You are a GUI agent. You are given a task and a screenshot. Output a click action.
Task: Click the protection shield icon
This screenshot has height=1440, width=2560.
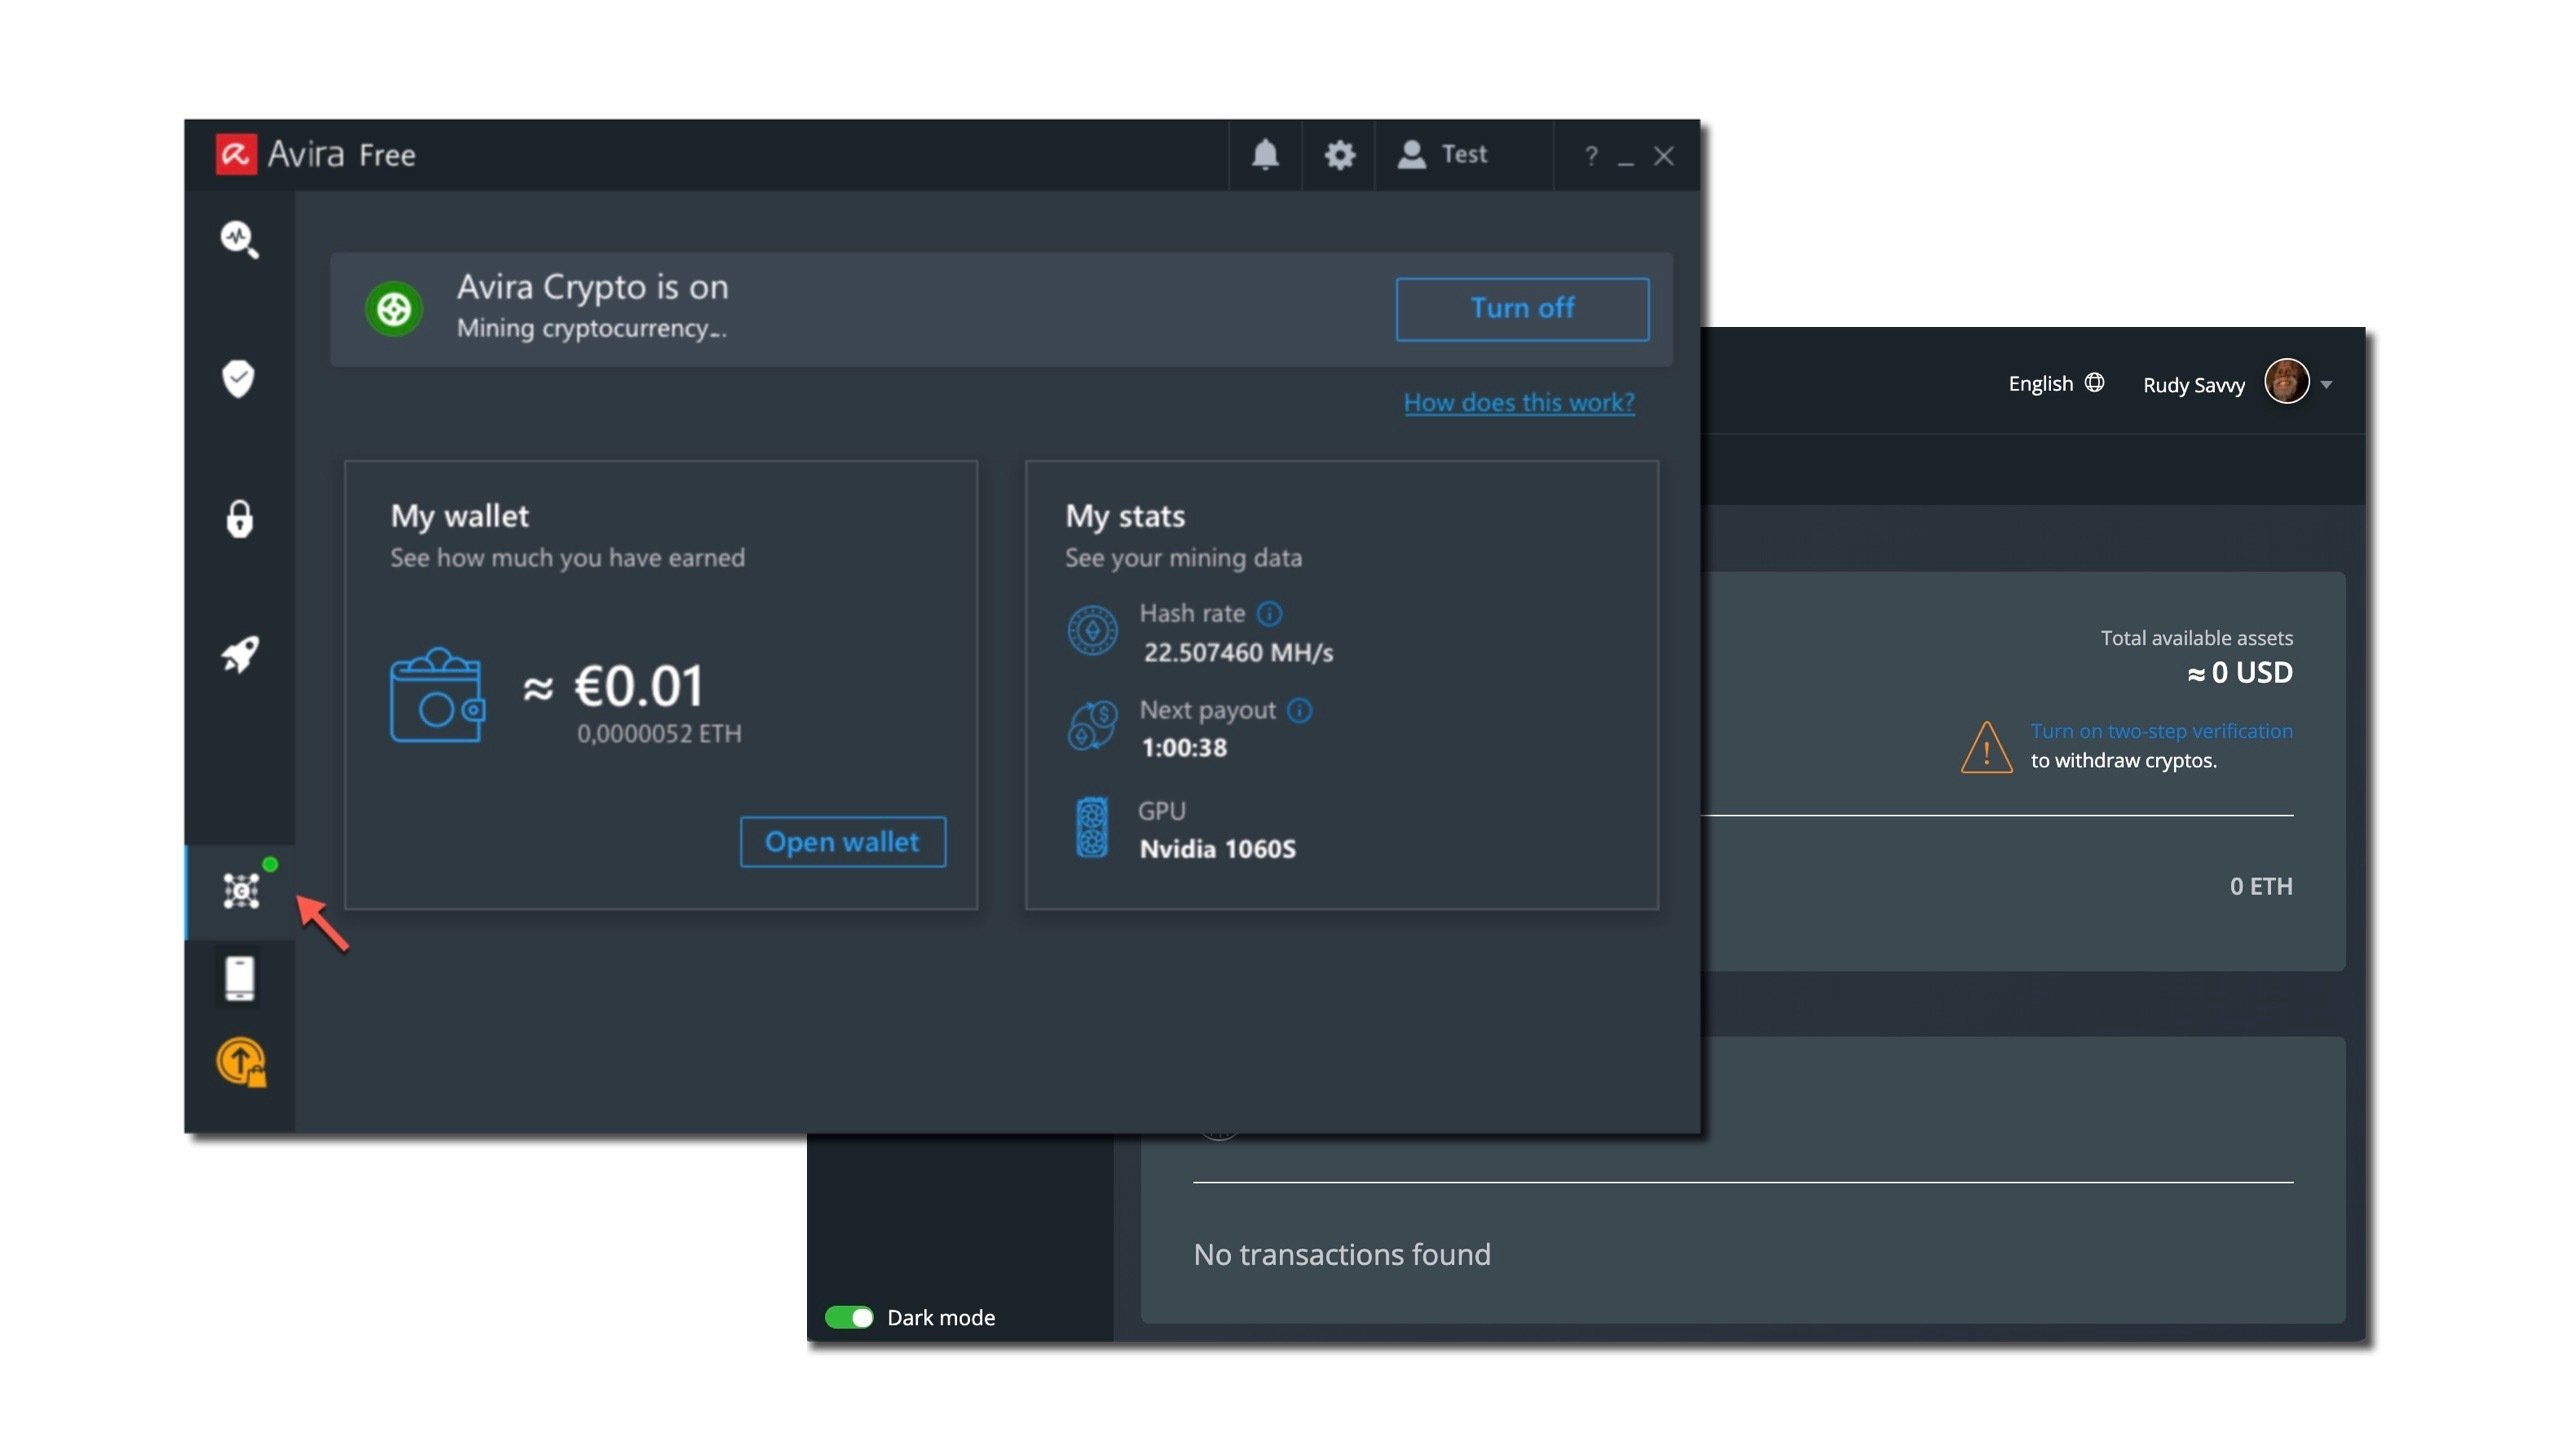pyautogui.click(x=241, y=378)
